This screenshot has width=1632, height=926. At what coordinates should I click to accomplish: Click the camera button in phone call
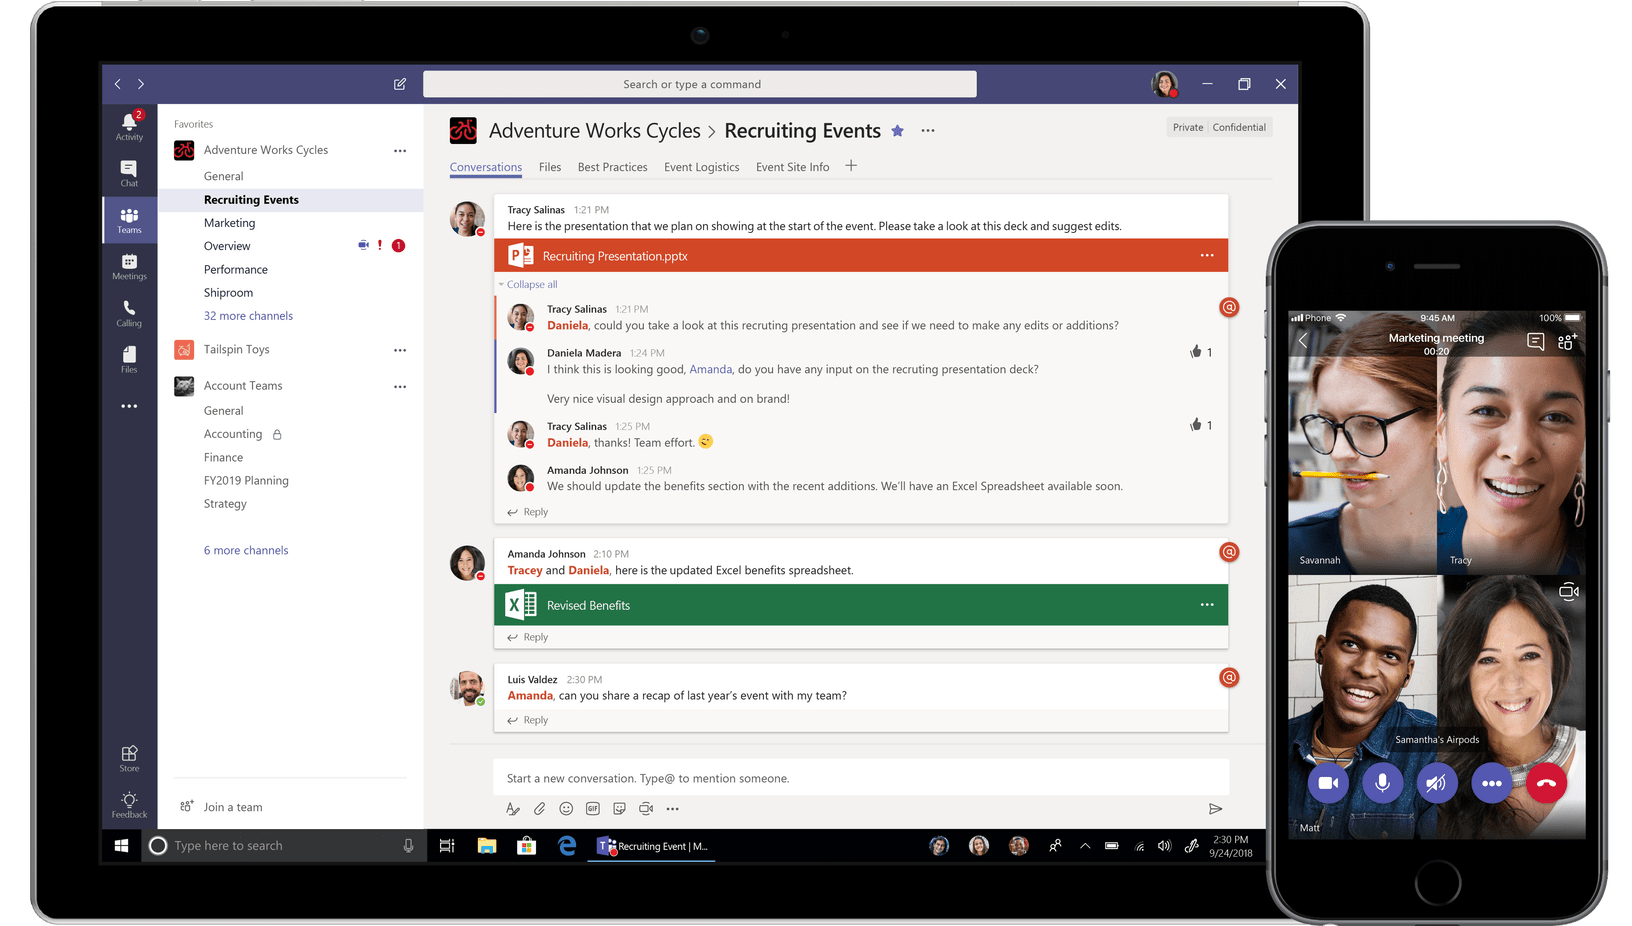click(1328, 783)
